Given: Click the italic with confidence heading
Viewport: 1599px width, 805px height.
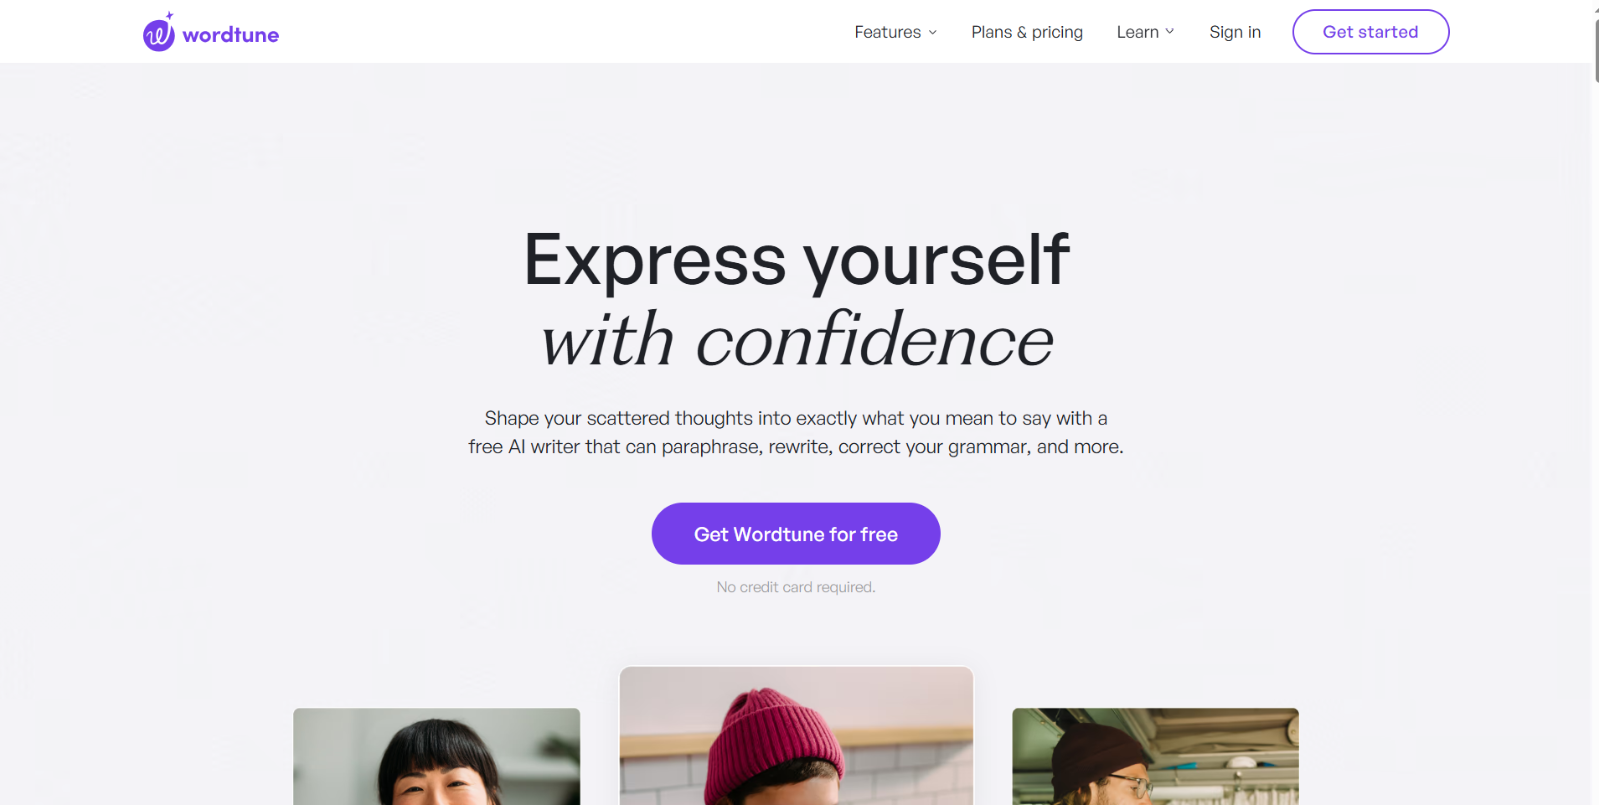Looking at the screenshot, I should (797, 340).
